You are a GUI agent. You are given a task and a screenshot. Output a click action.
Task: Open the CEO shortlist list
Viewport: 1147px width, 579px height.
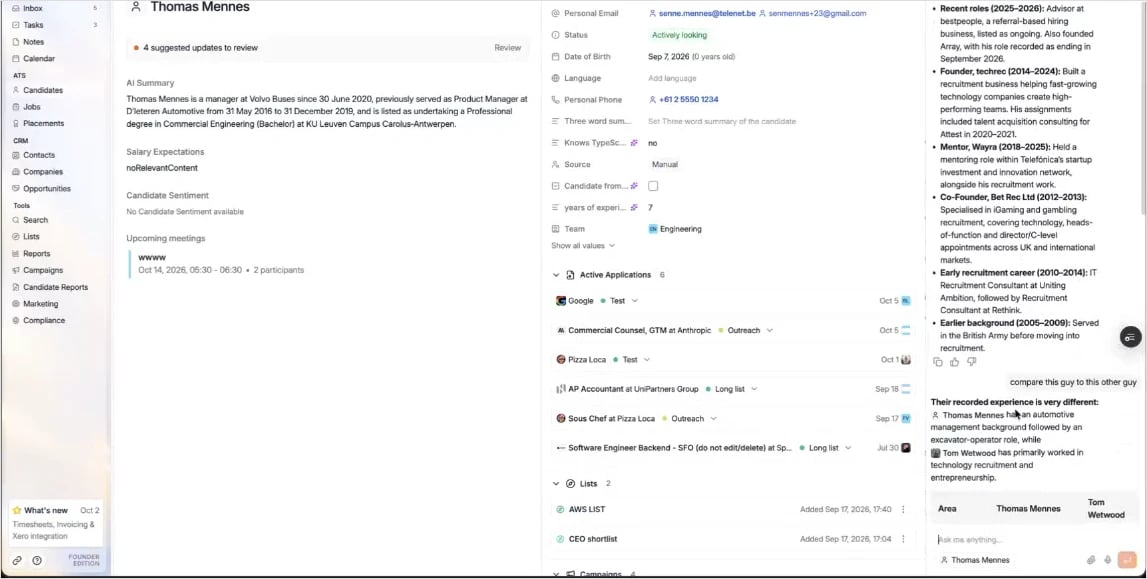pyautogui.click(x=593, y=540)
